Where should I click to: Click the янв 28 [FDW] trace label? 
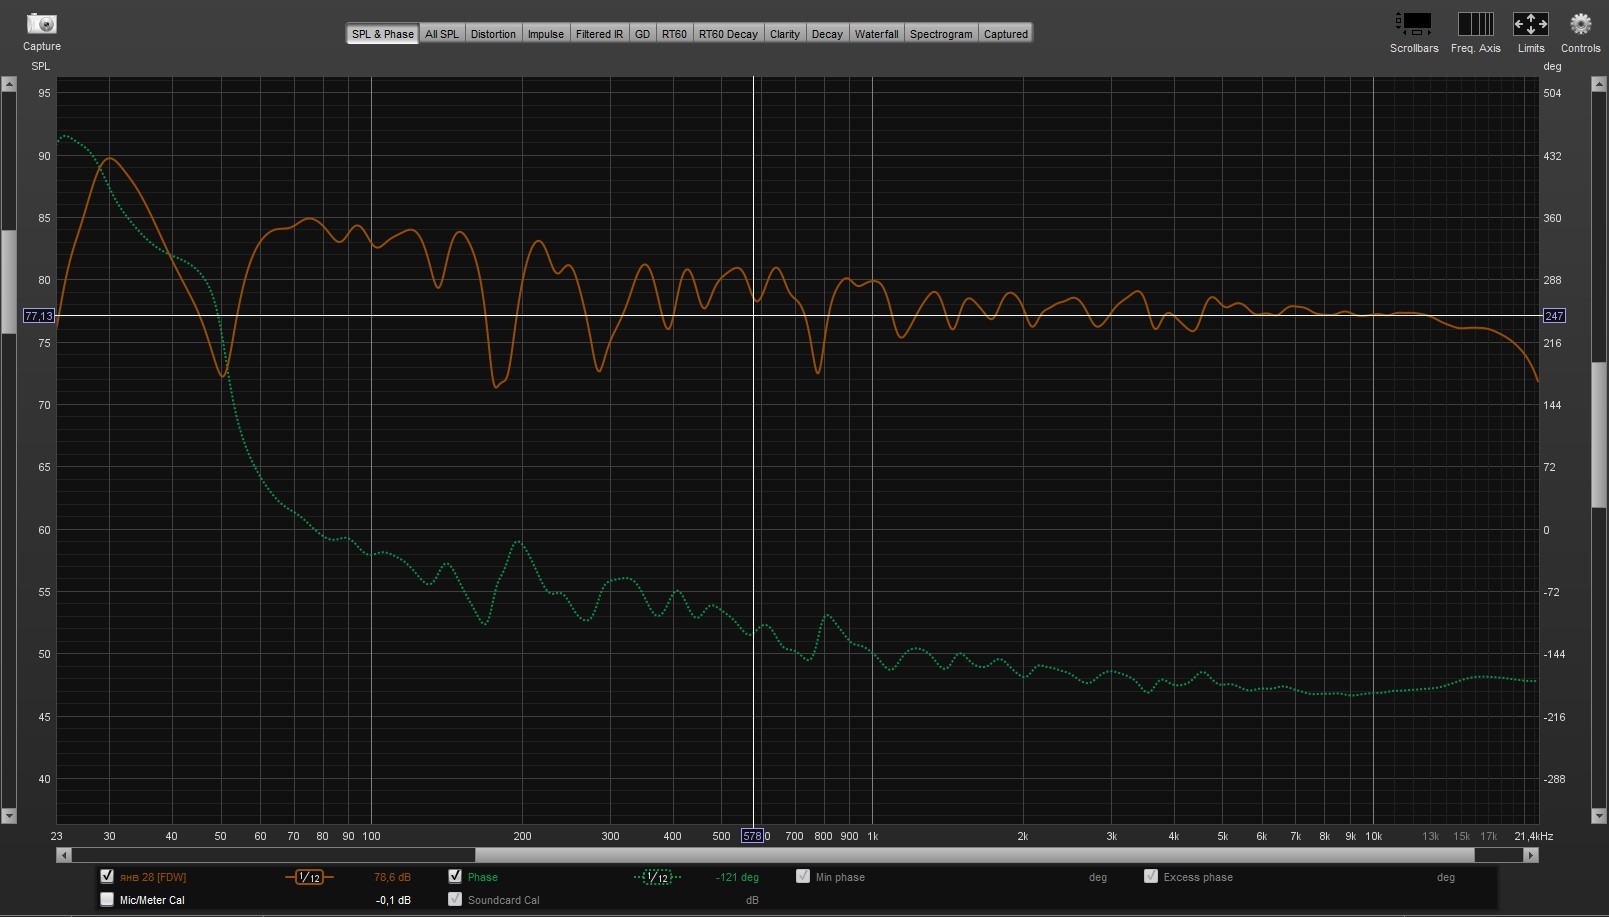pyautogui.click(x=153, y=877)
